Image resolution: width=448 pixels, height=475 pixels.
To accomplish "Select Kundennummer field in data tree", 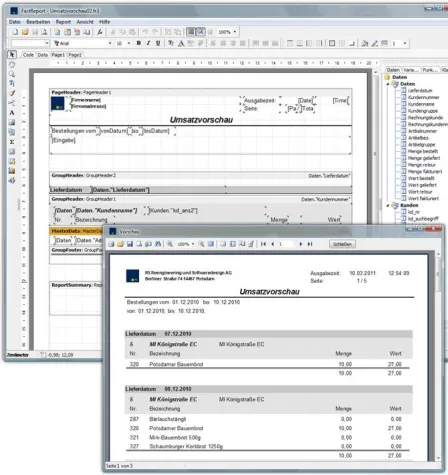I will (424, 97).
